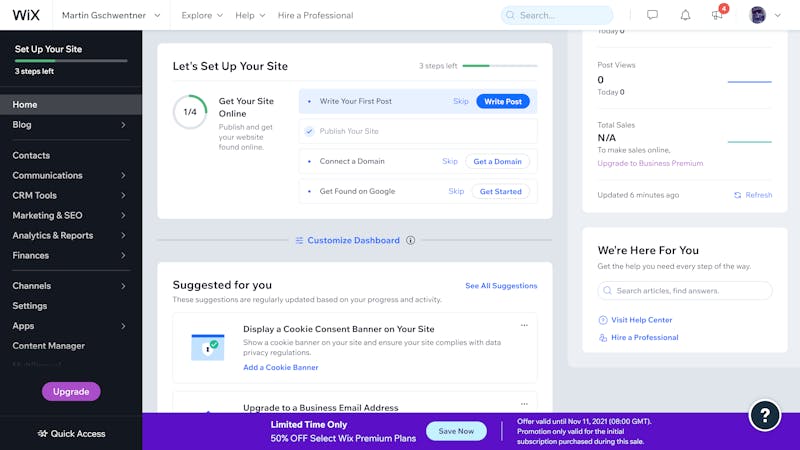
Task: Open See All Suggestions link
Action: [x=501, y=286]
